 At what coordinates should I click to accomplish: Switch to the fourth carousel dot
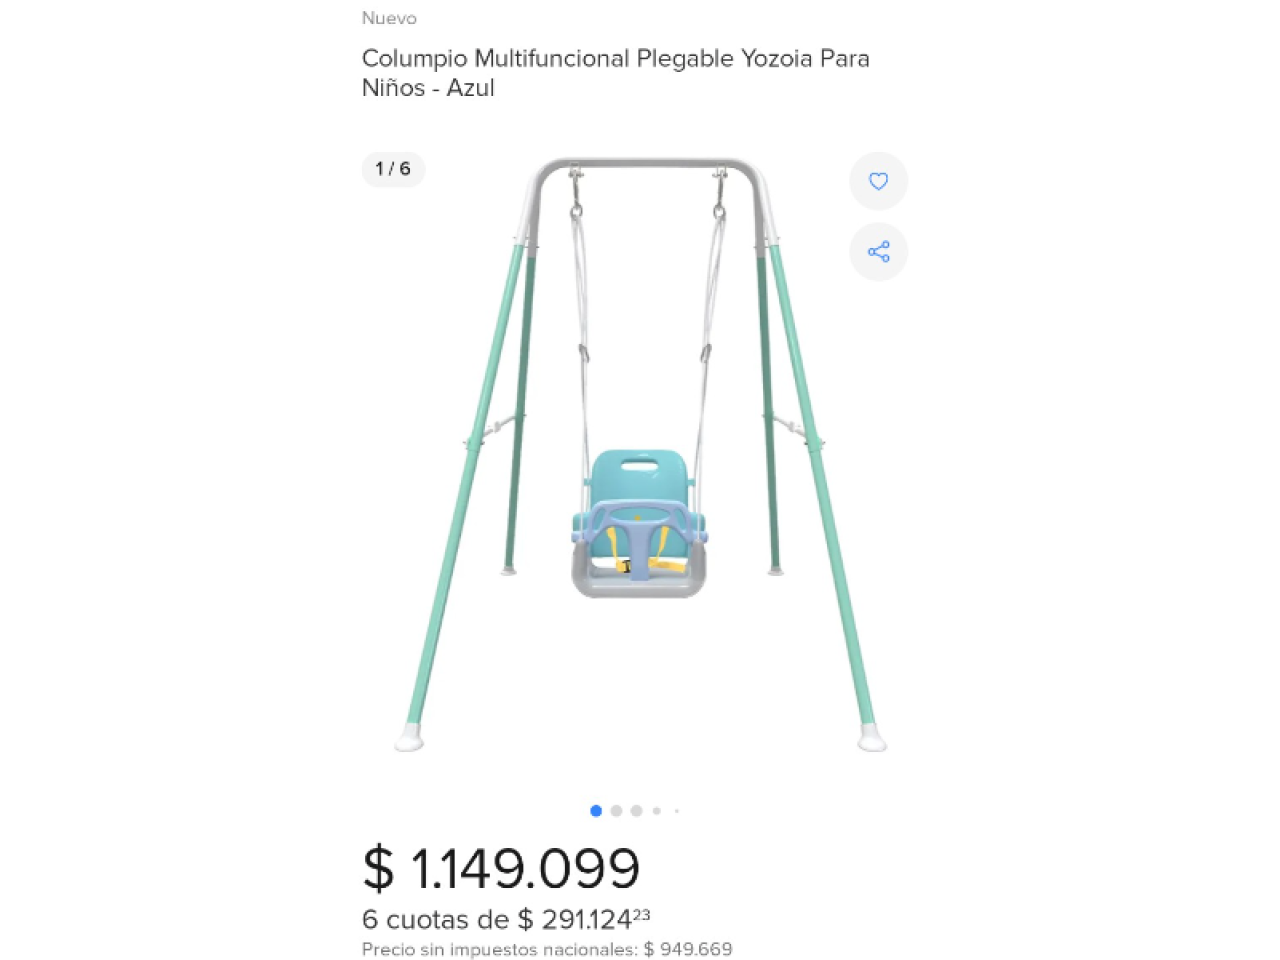point(656,811)
